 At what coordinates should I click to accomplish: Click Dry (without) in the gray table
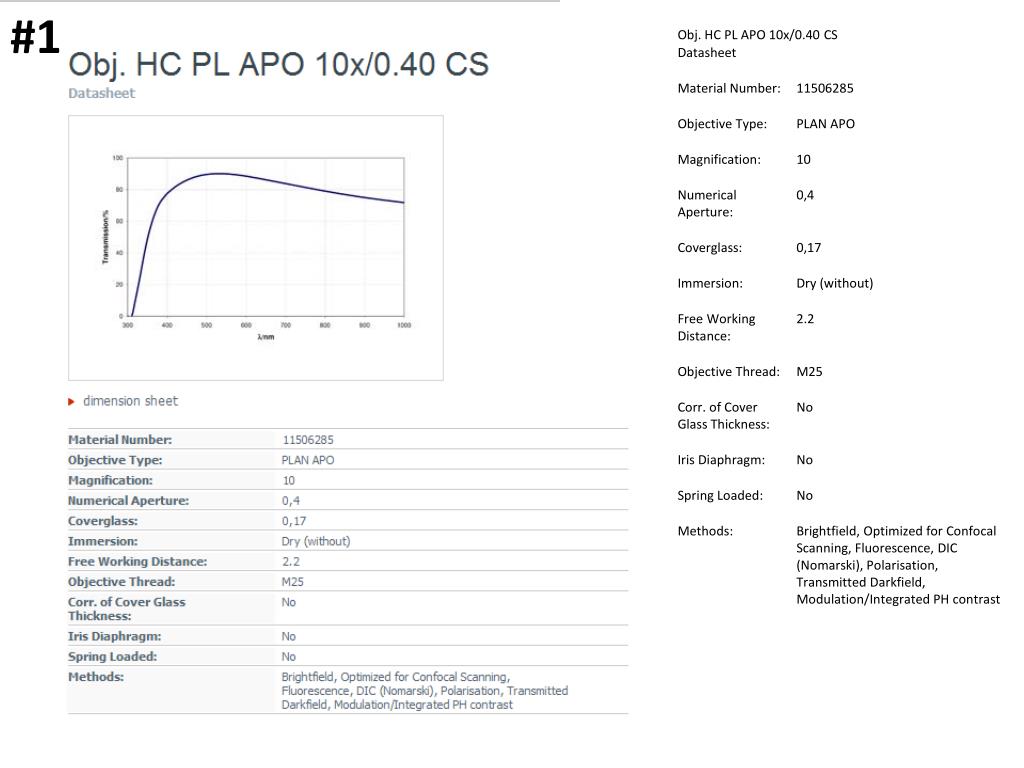point(316,541)
